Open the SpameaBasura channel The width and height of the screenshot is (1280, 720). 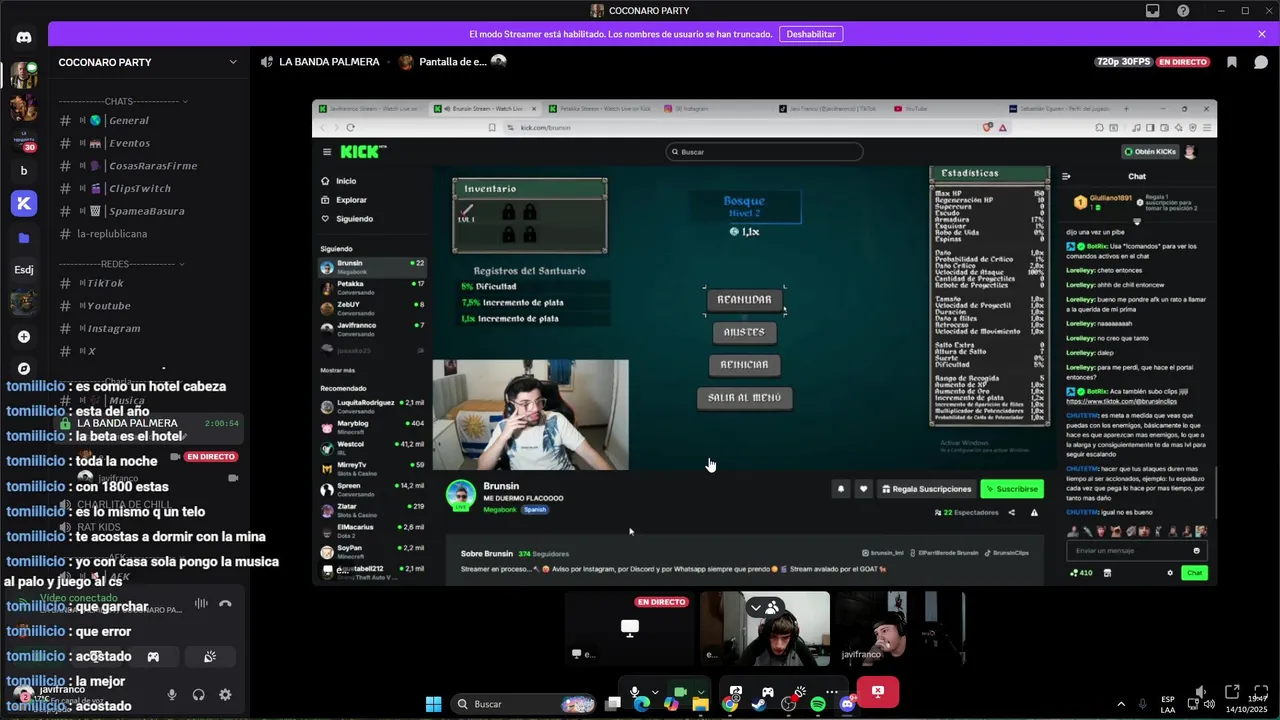(x=148, y=211)
